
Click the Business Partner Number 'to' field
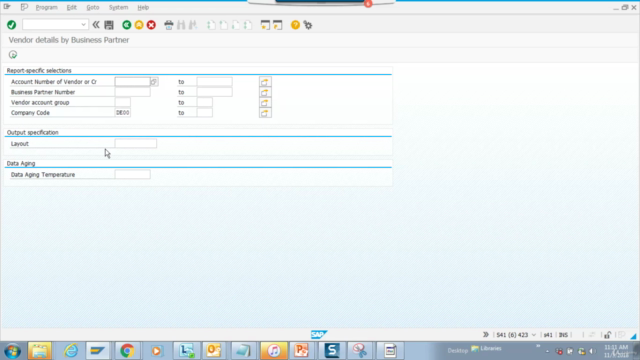pyautogui.click(x=214, y=92)
